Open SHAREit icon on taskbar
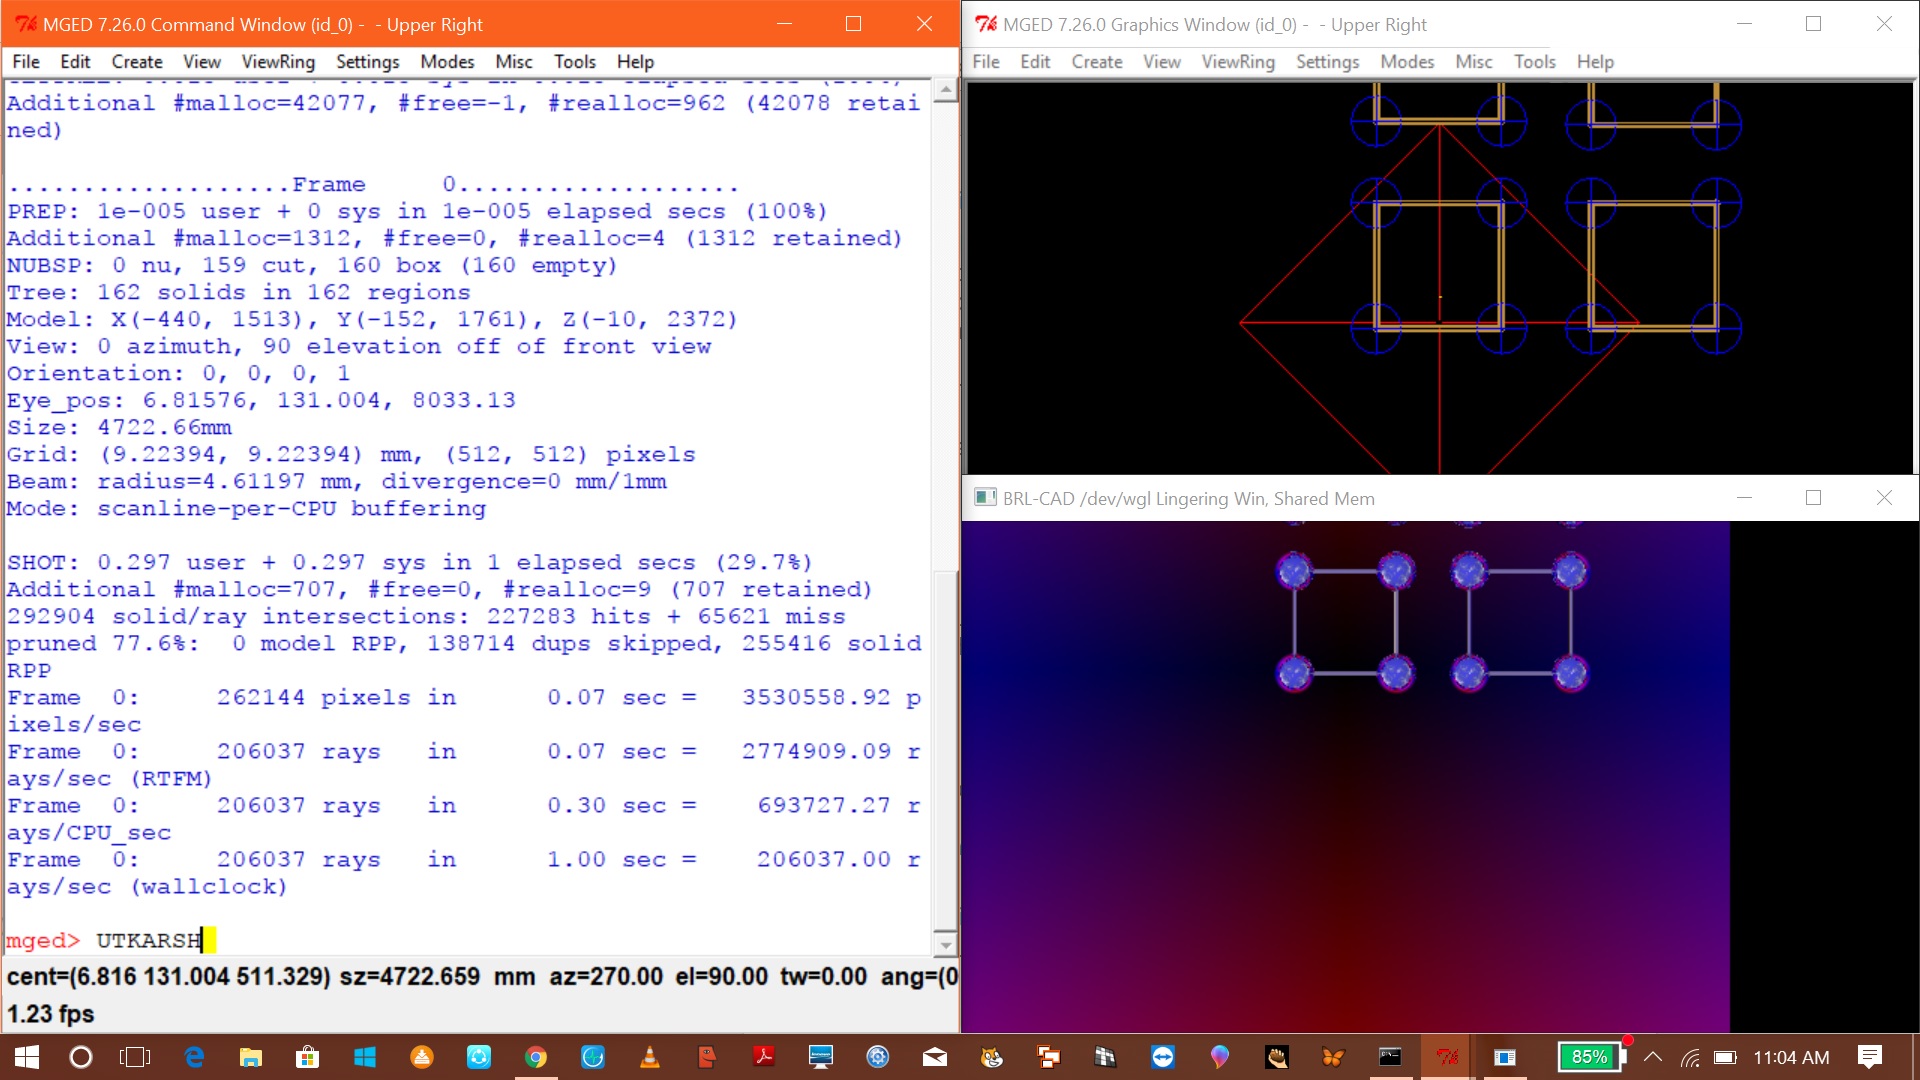The height and width of the screenshot is (1080, 1920). click(x=478, y=1057)
